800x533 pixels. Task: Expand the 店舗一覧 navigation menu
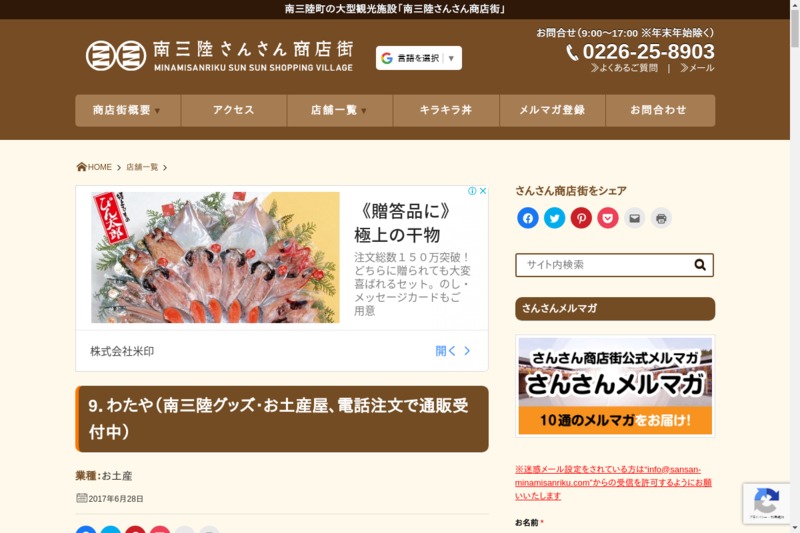click(340, 110)
